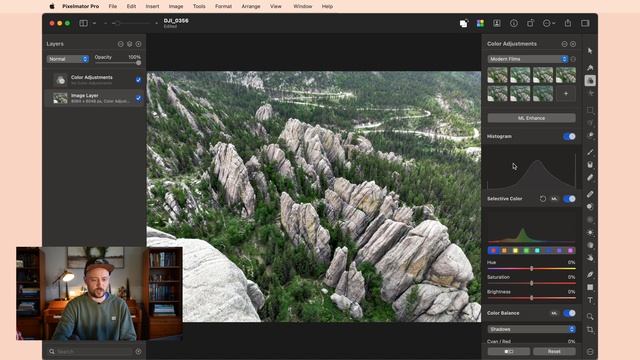Select the Repair bandage tool
This screenshot has width=640, height=360.
(590, 194)
